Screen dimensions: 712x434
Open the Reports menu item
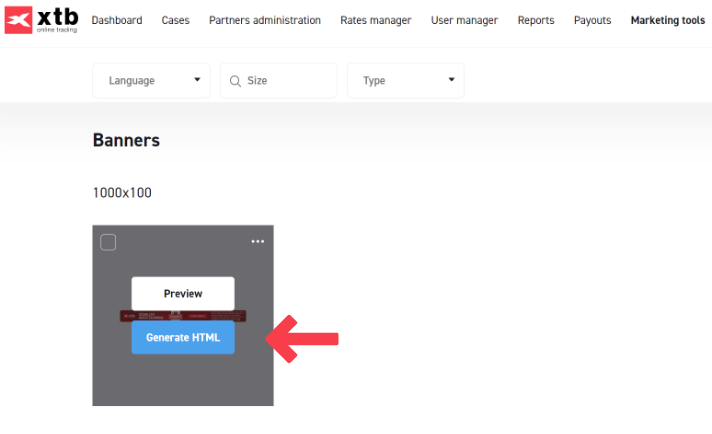click(x=536, y=20)
